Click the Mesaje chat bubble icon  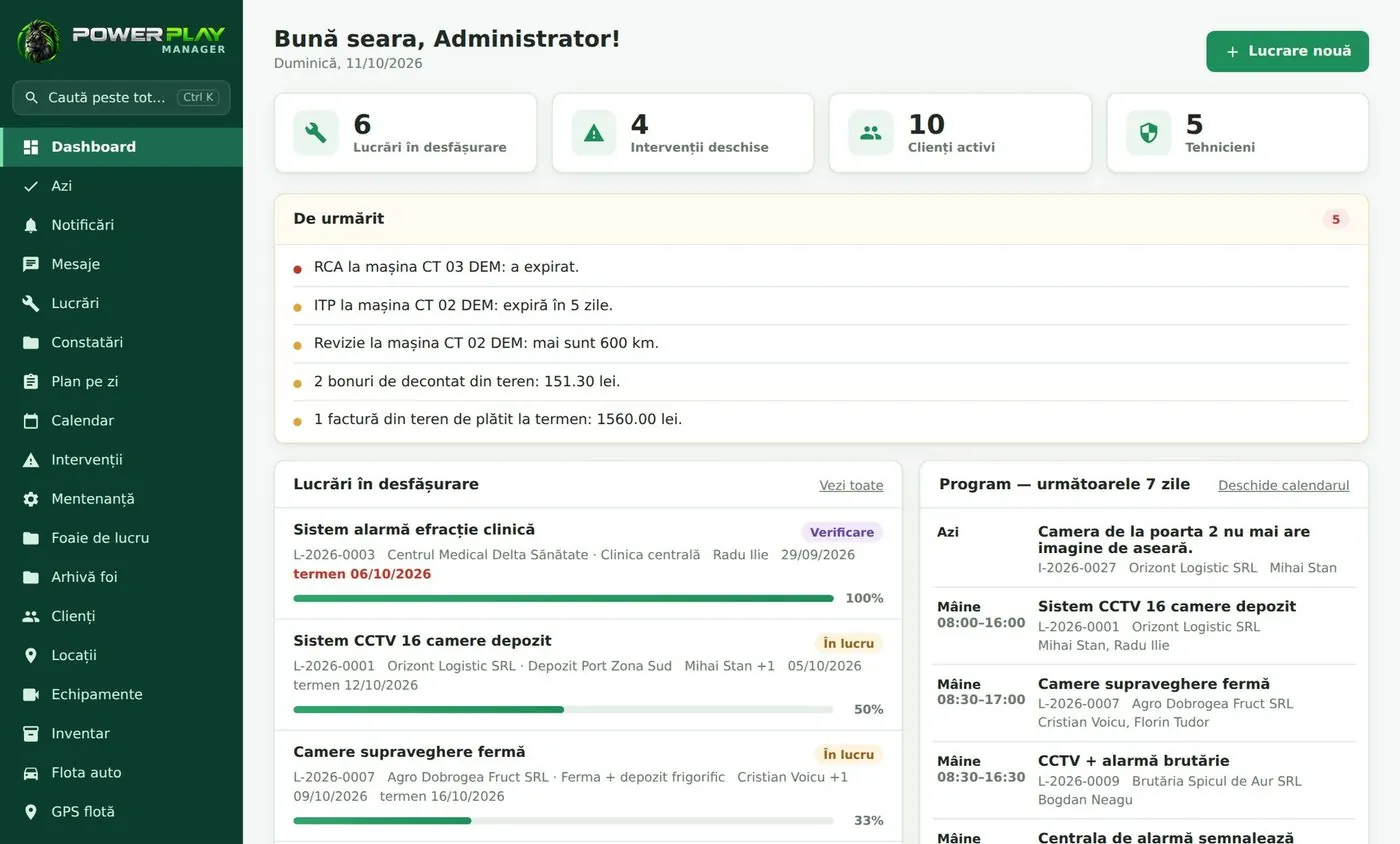click(31, 264)
